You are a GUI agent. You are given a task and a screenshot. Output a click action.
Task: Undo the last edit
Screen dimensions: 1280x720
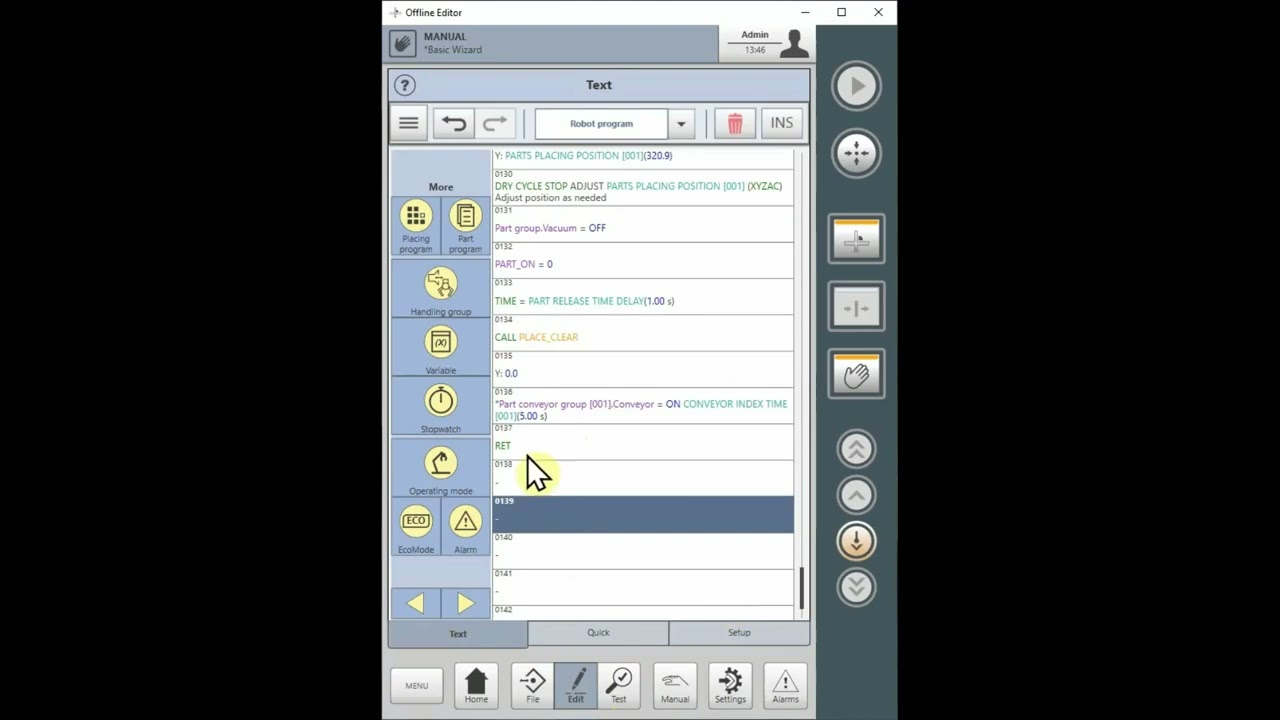453,123
